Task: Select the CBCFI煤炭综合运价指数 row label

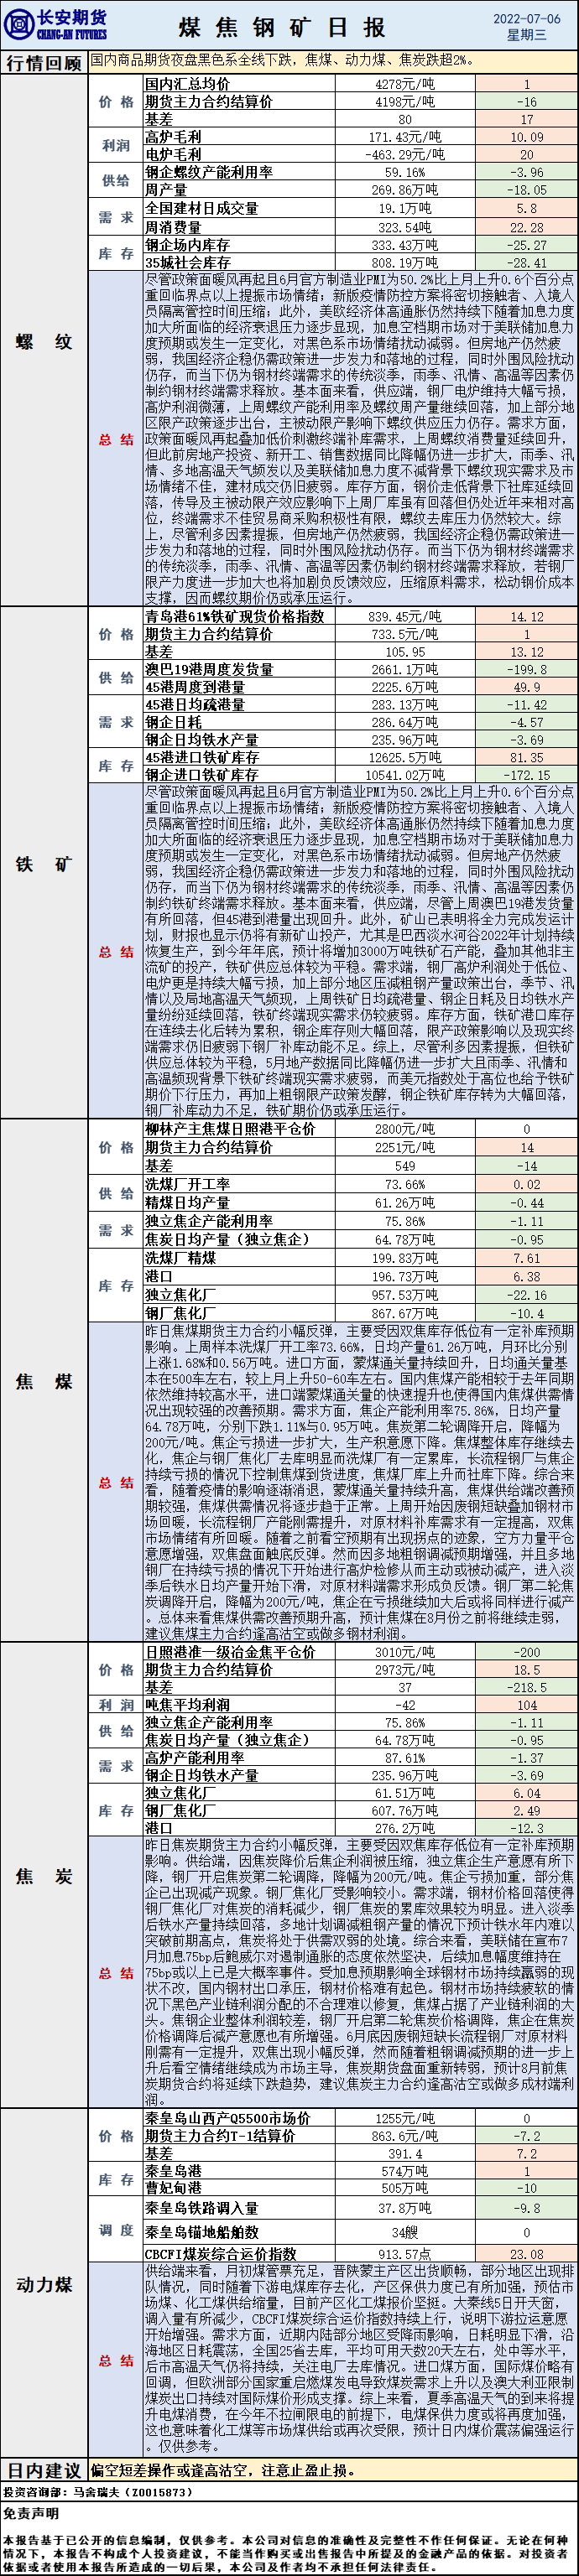Action: pyautogui.click(x=221, y=2254)
